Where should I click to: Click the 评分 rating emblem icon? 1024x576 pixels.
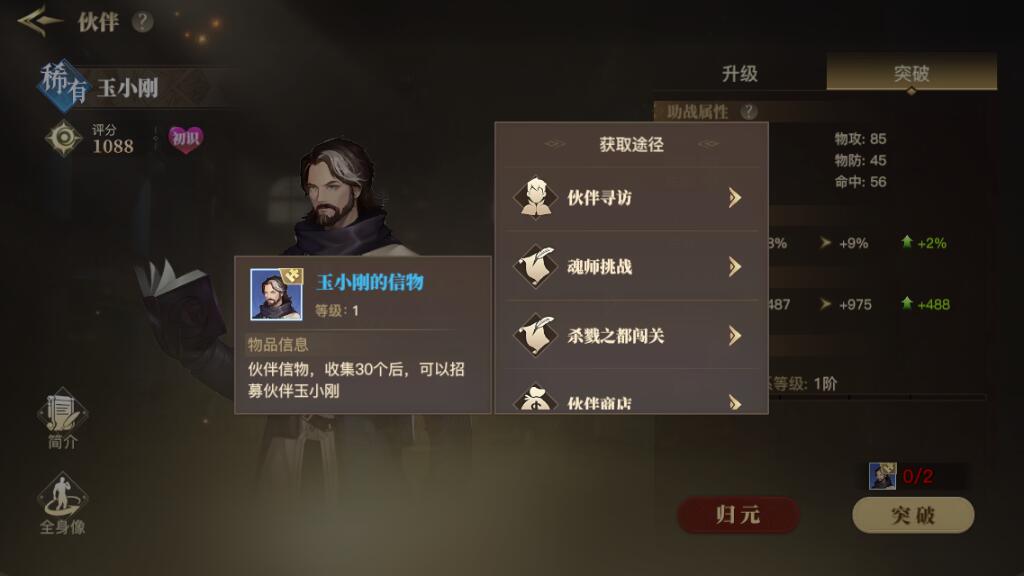[x=63, y=138]
